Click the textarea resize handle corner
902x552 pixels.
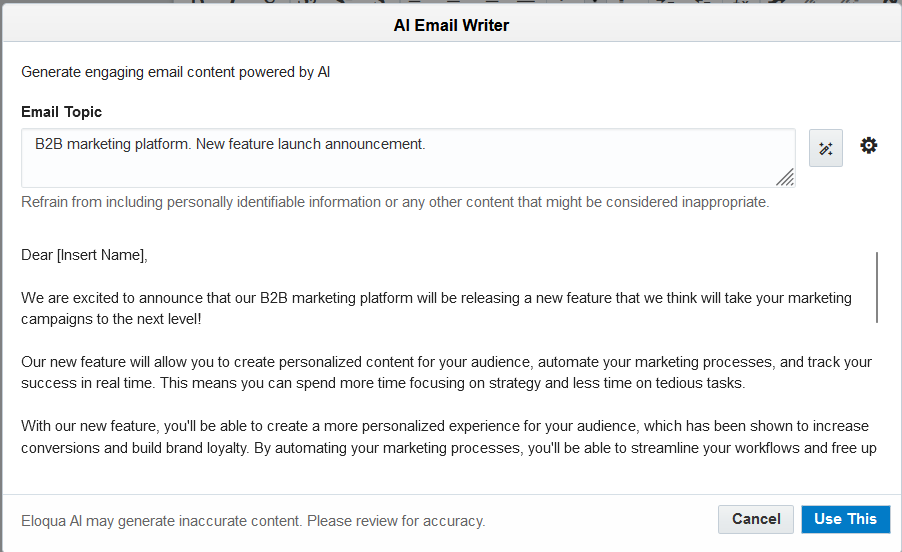tap(785, 177)
